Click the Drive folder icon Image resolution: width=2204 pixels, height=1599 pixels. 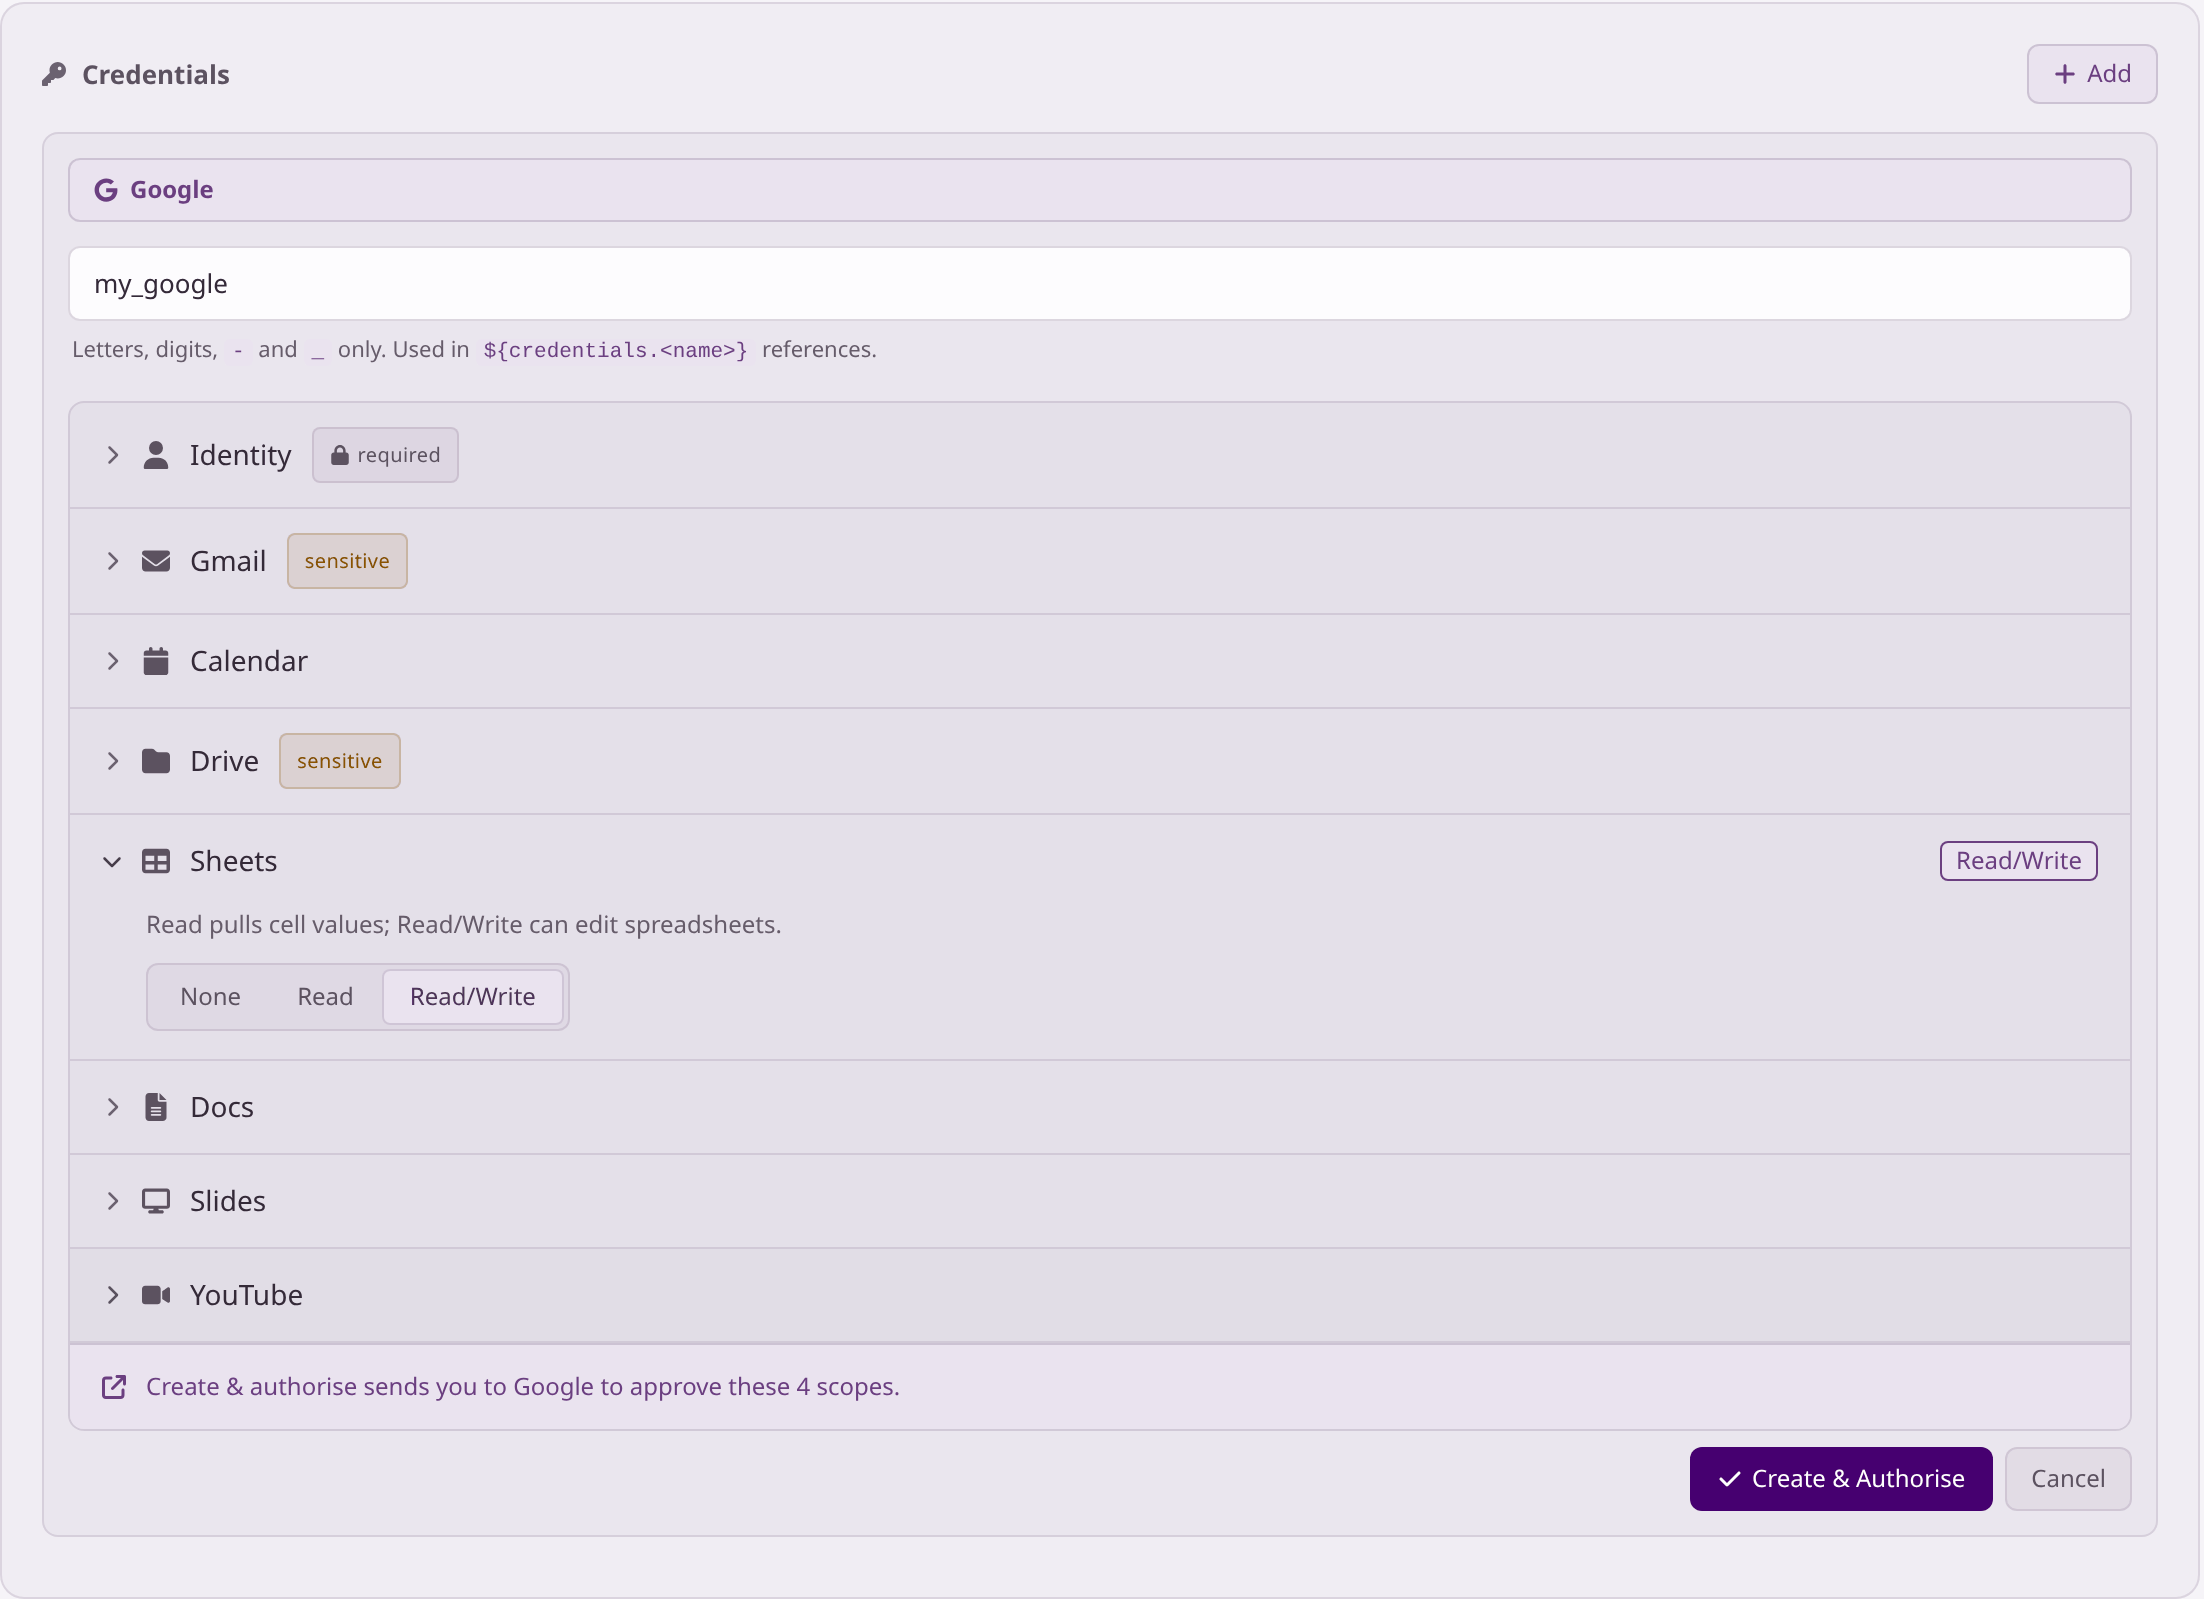156,761
